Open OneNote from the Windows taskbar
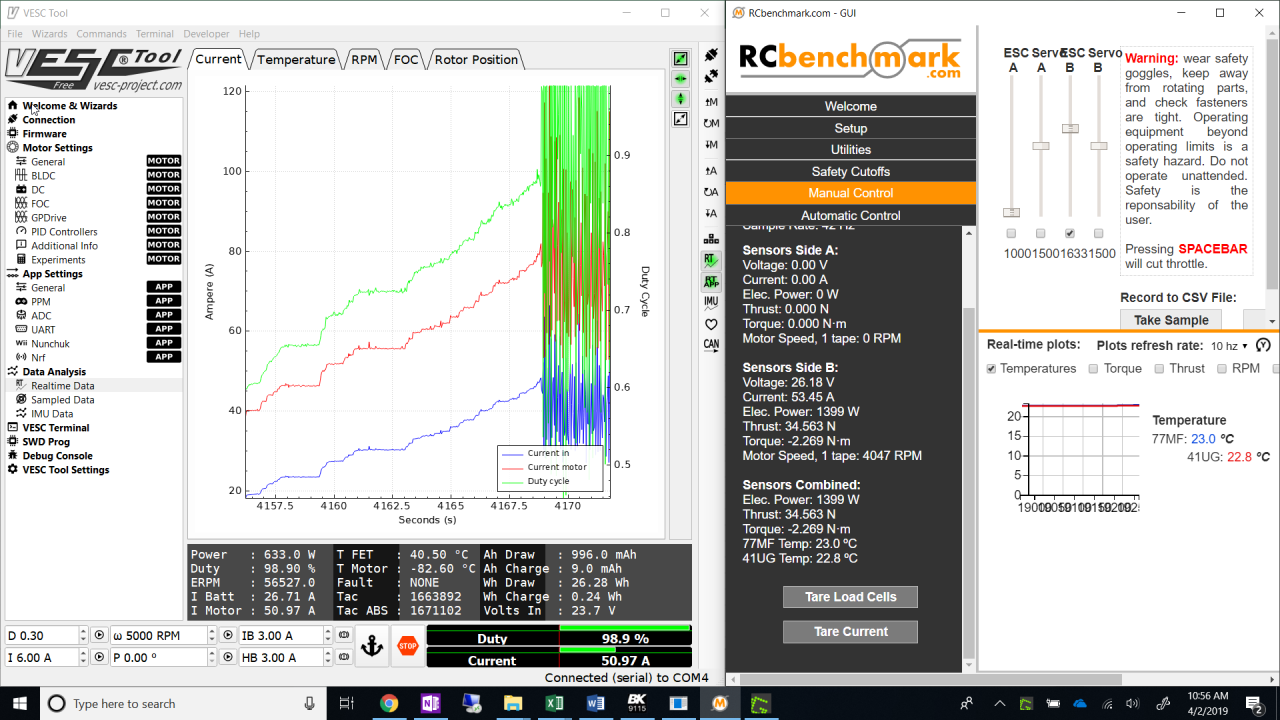Screen dimensions: 1280x720 click(x=431, y=703)
